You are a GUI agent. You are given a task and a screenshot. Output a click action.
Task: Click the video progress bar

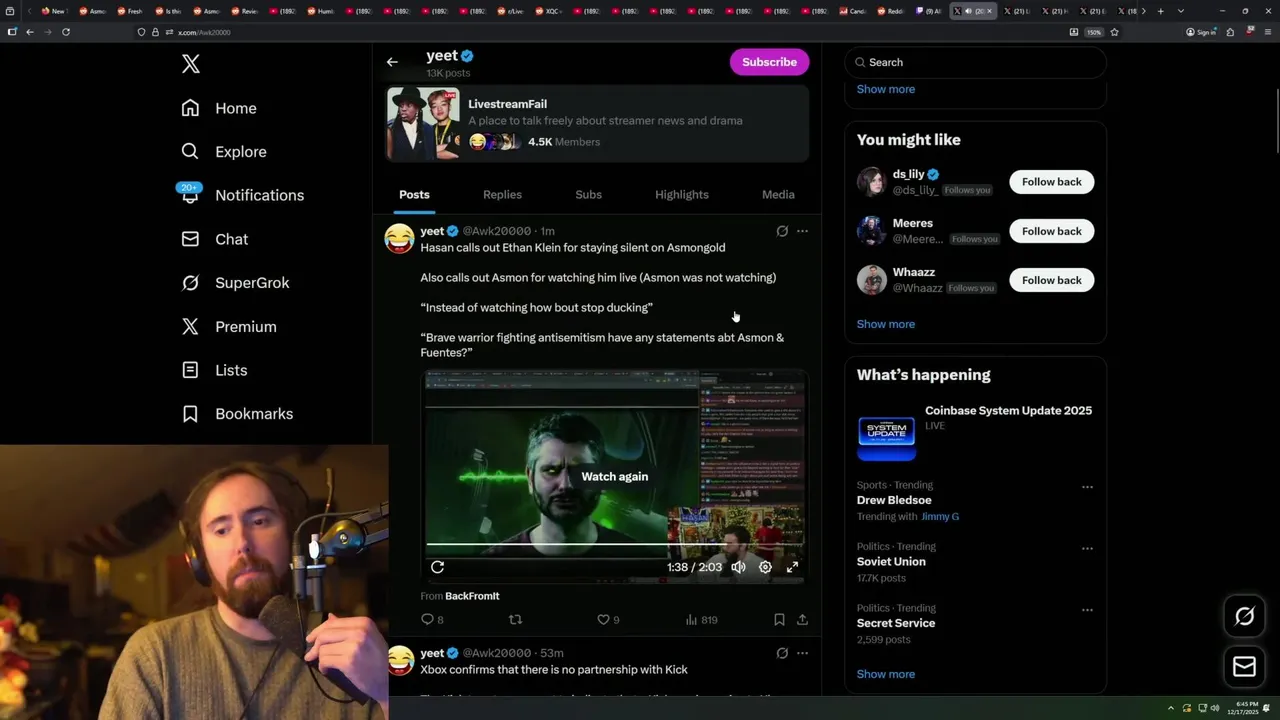click(614, 545)
